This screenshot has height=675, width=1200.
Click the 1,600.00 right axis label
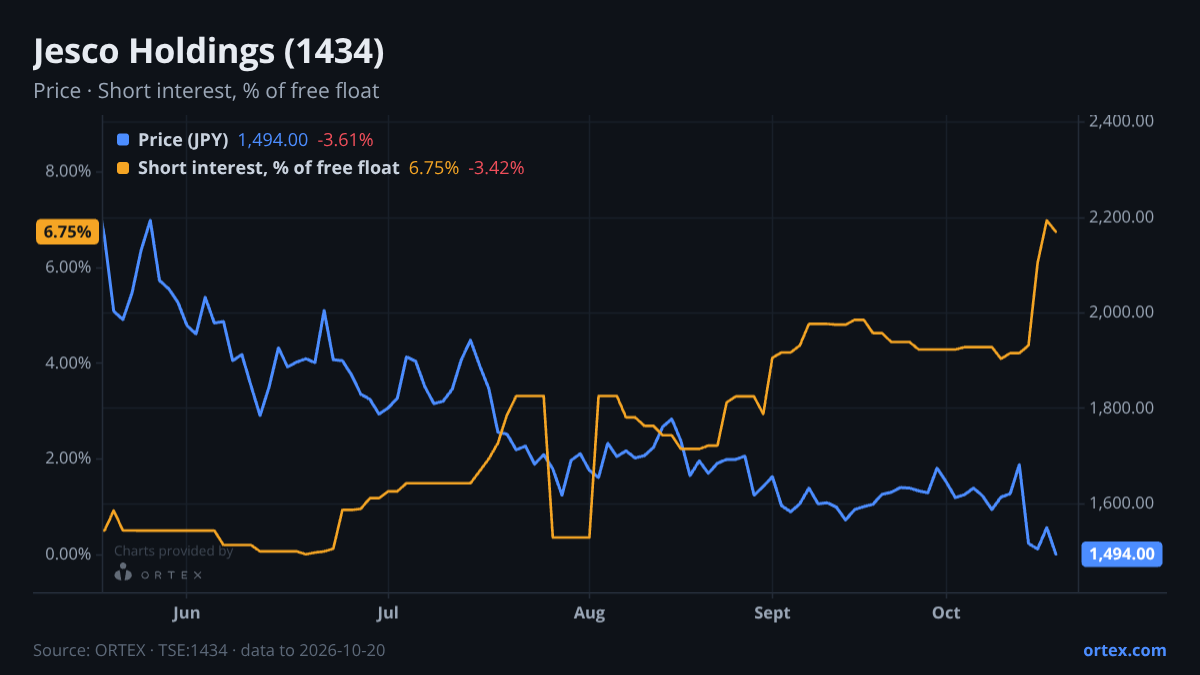point(1122,503)
